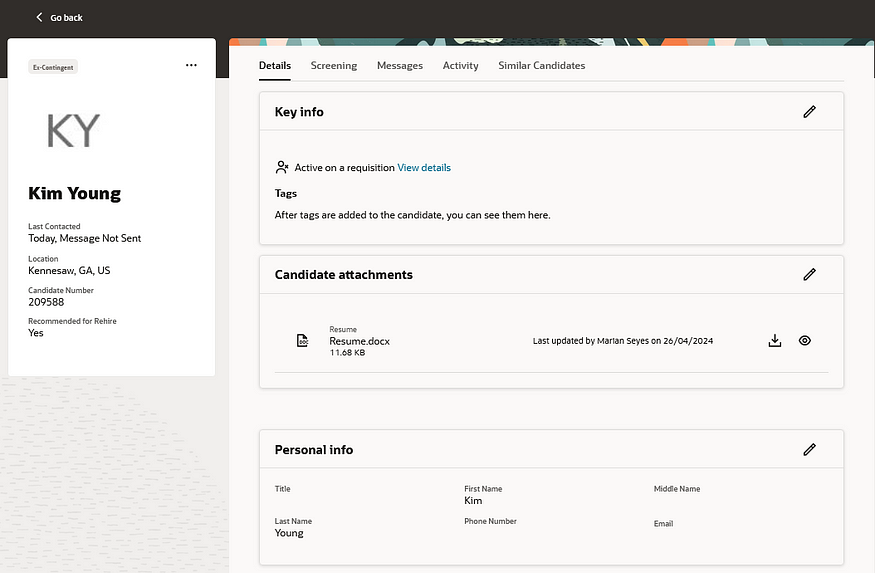Download the Resume.docx file
Image resolution: width=875 pixels, height=573 pixels.
pyautogui.click(x=774, y=341)
